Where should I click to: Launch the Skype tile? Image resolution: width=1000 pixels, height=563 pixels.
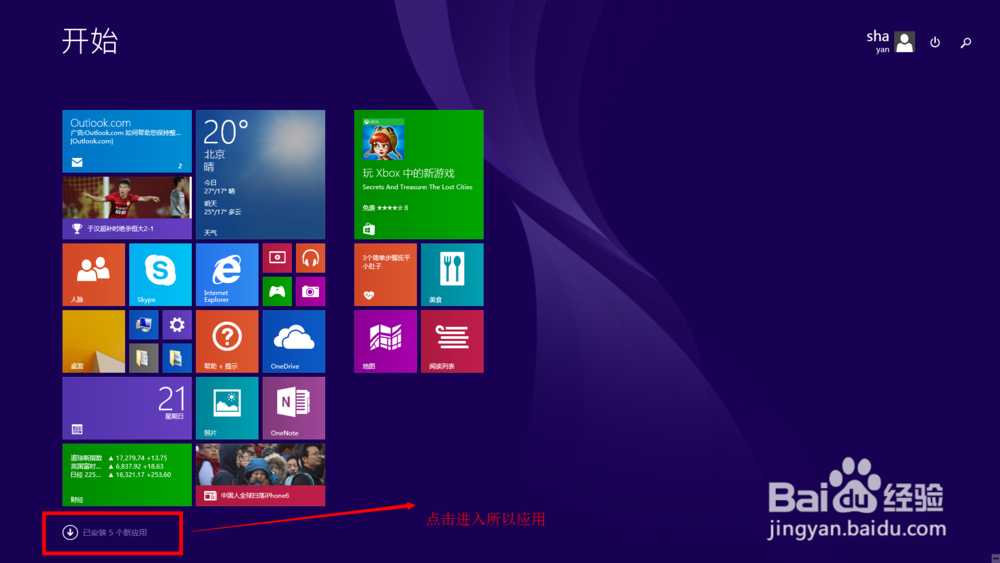pyautogui.click(x=160, y=275)
